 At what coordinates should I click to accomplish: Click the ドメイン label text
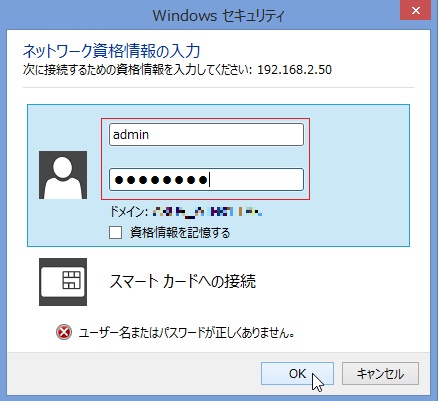(129, 212)
